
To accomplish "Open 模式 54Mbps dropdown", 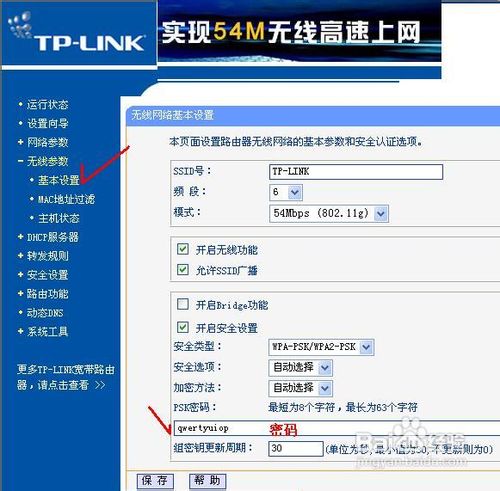I will point(329,213).
